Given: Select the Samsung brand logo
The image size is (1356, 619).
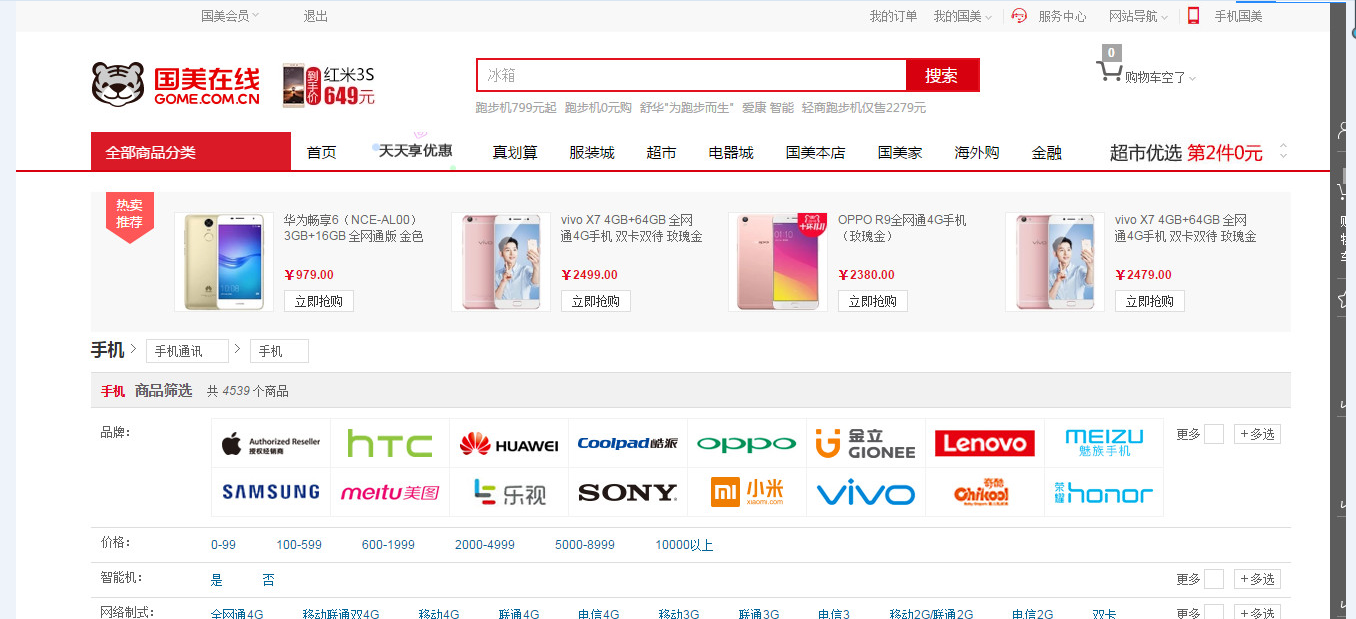Looking at the screenshot, I should tap(271, 492).
